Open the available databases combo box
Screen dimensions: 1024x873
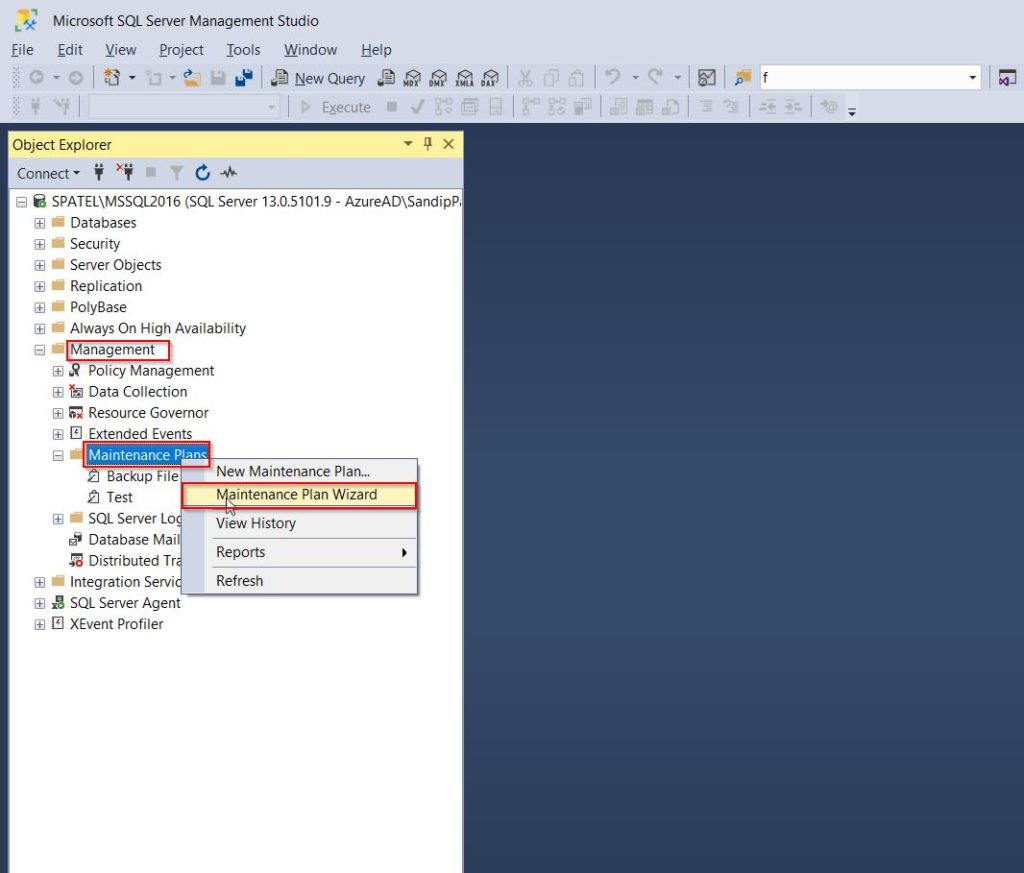coord(184,106)
